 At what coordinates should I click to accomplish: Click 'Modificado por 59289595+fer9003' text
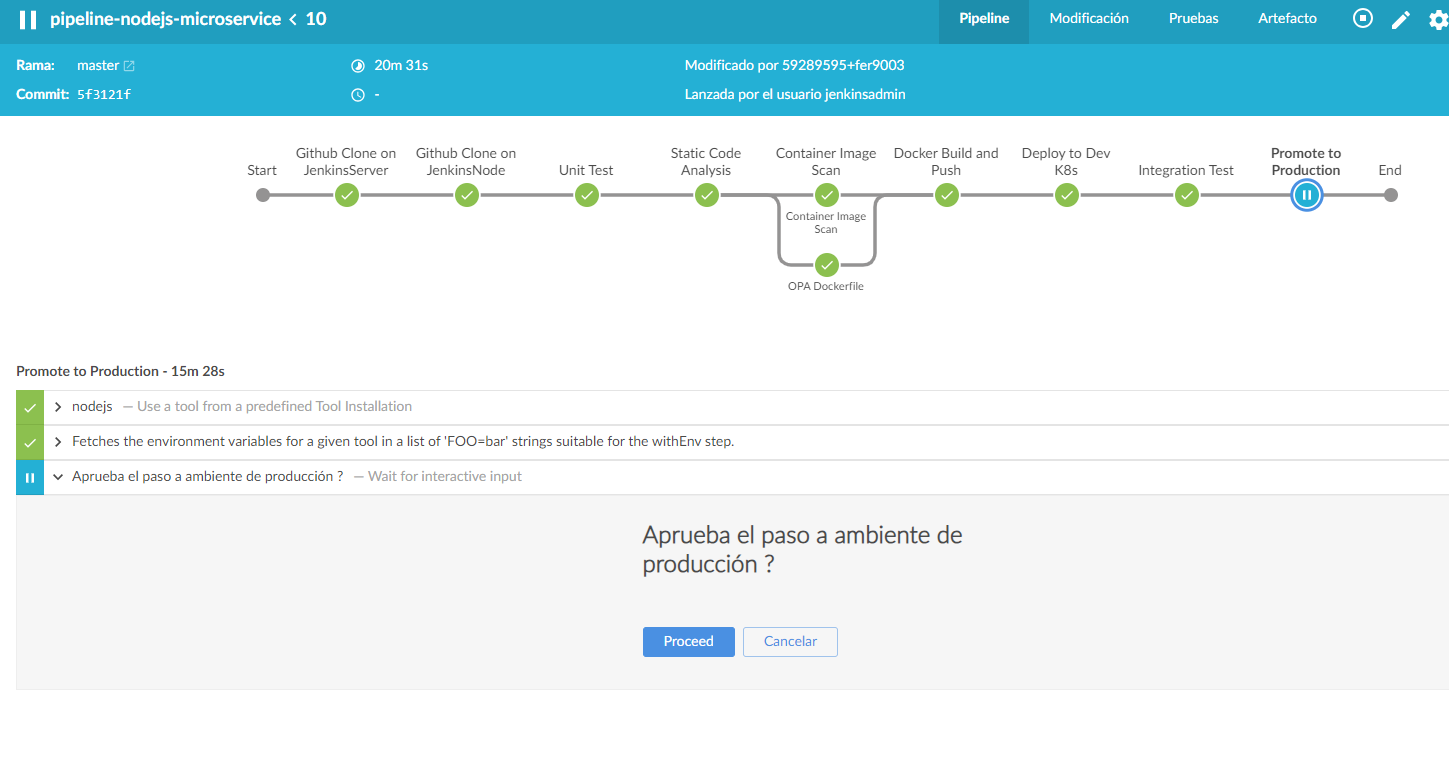pos(794,66)
